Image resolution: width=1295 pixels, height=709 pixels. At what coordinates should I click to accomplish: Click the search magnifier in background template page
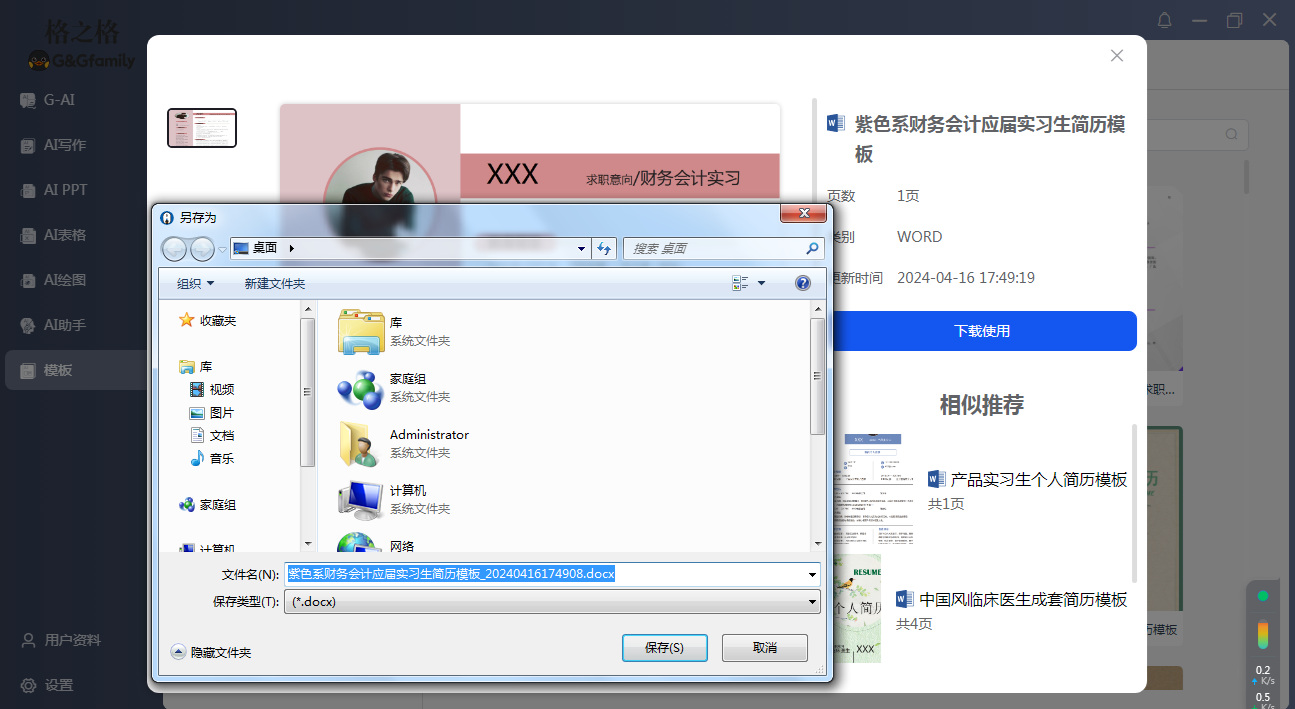1232,133
